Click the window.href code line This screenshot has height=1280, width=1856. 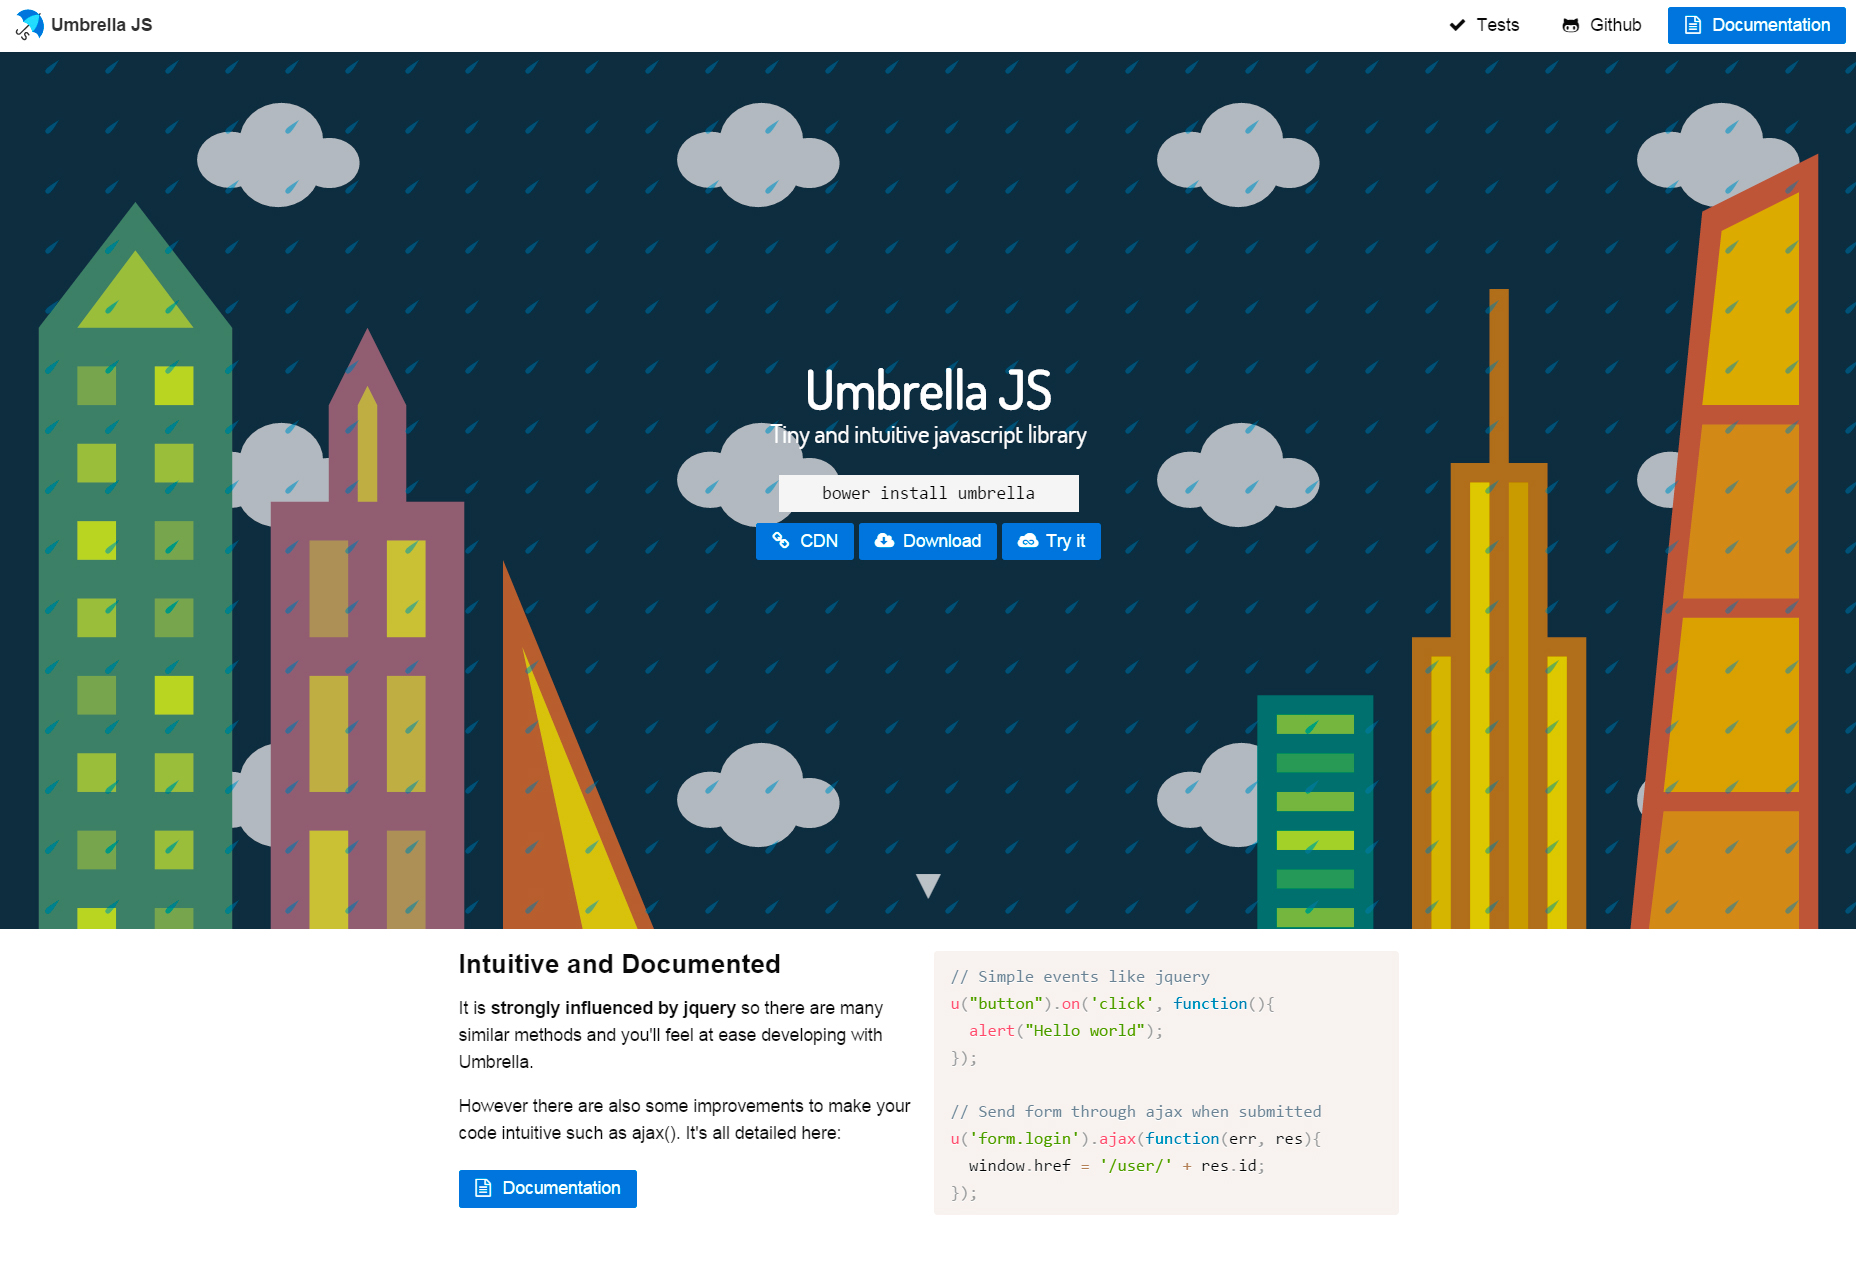(x=1116, y=1166)
